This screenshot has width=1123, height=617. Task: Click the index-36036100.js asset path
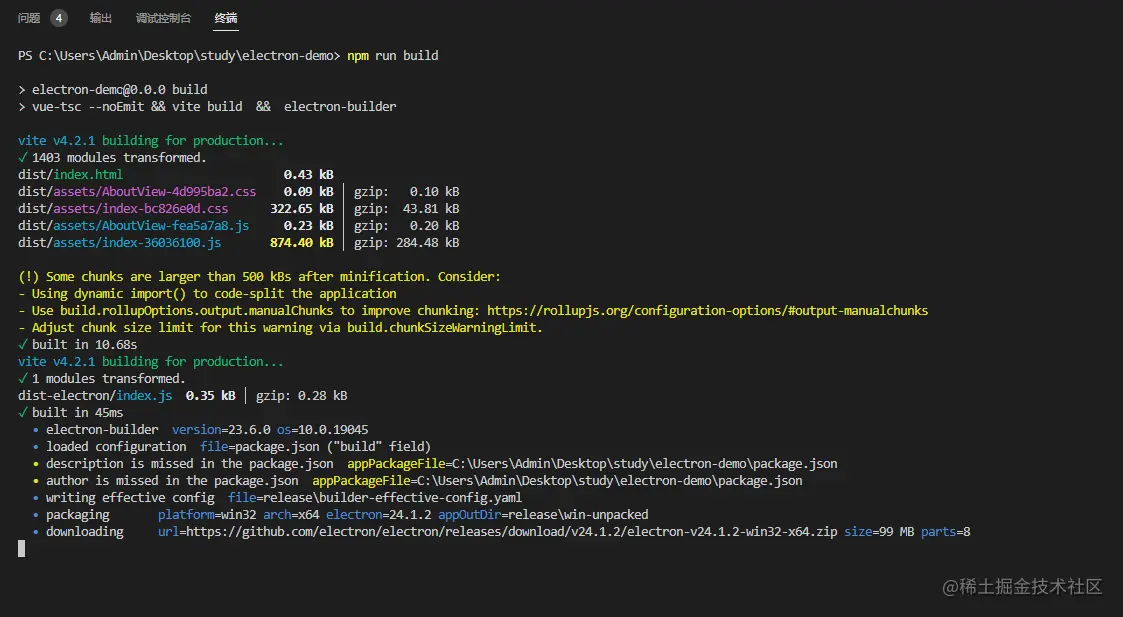tap(119, 243)
